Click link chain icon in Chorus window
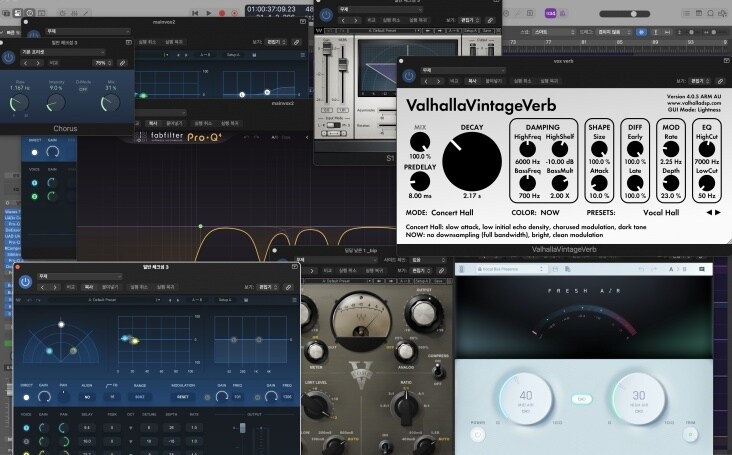This screenshot has width=732, height=455. pos(122,63)
